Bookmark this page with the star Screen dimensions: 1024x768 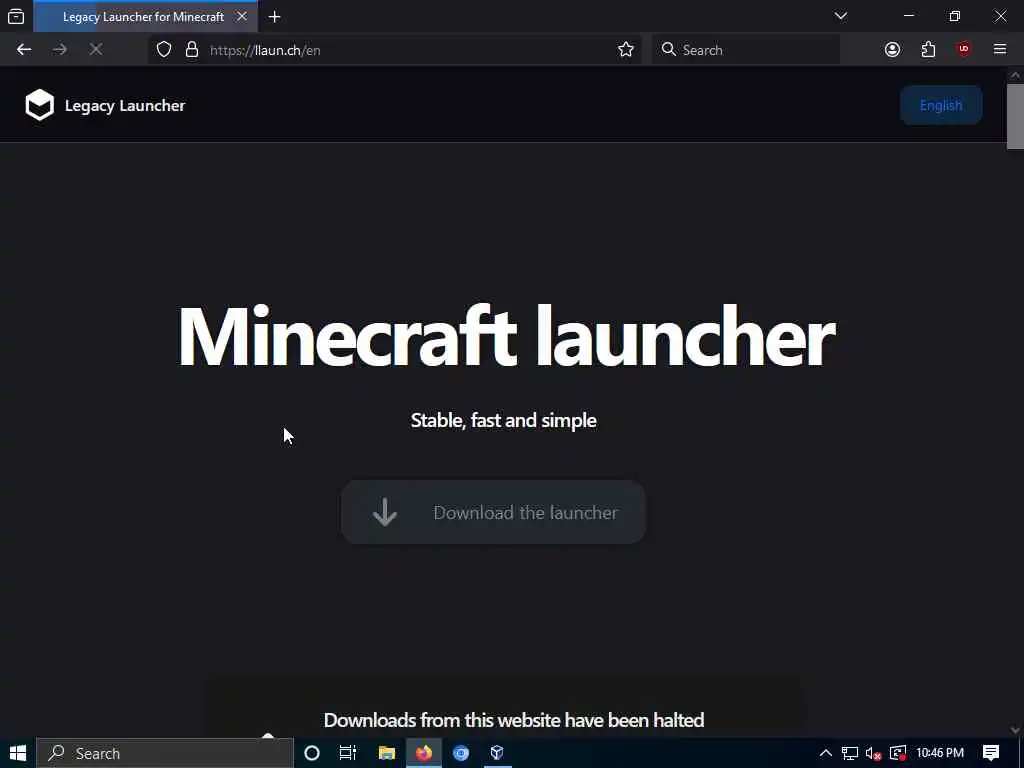click(x=626, y=50)
